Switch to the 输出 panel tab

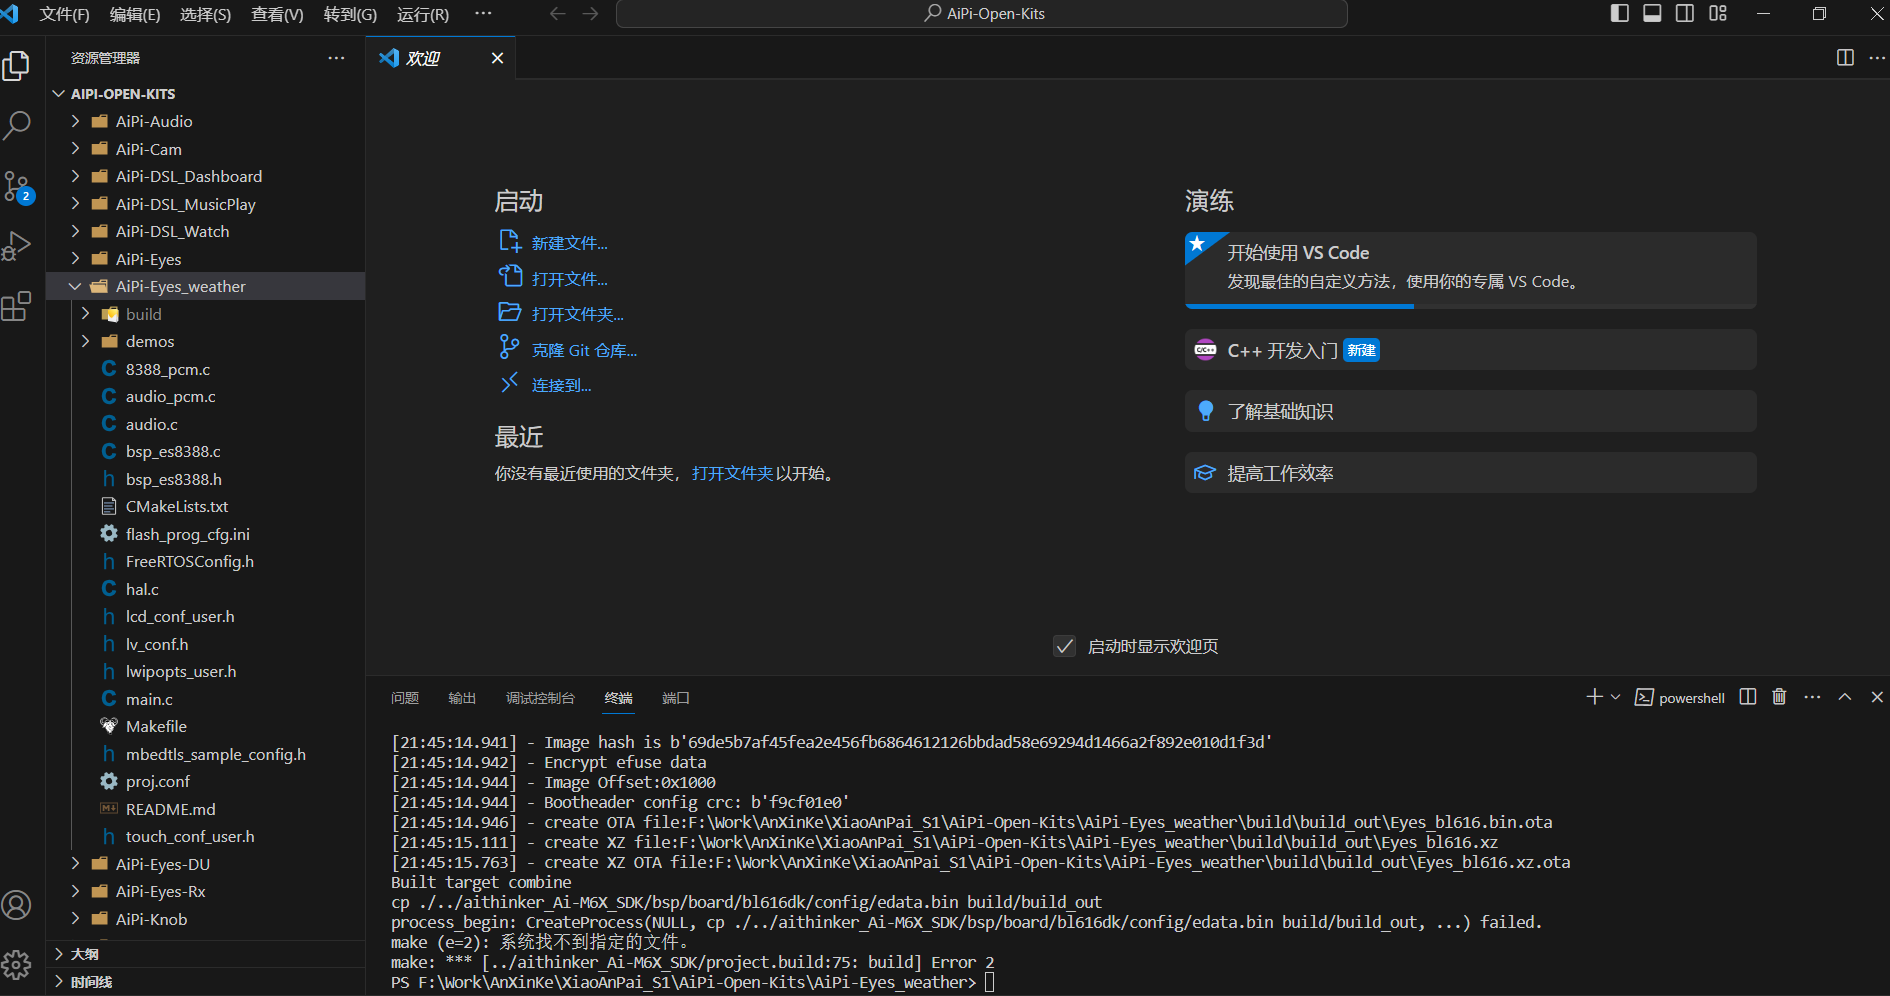coord(462,698)
